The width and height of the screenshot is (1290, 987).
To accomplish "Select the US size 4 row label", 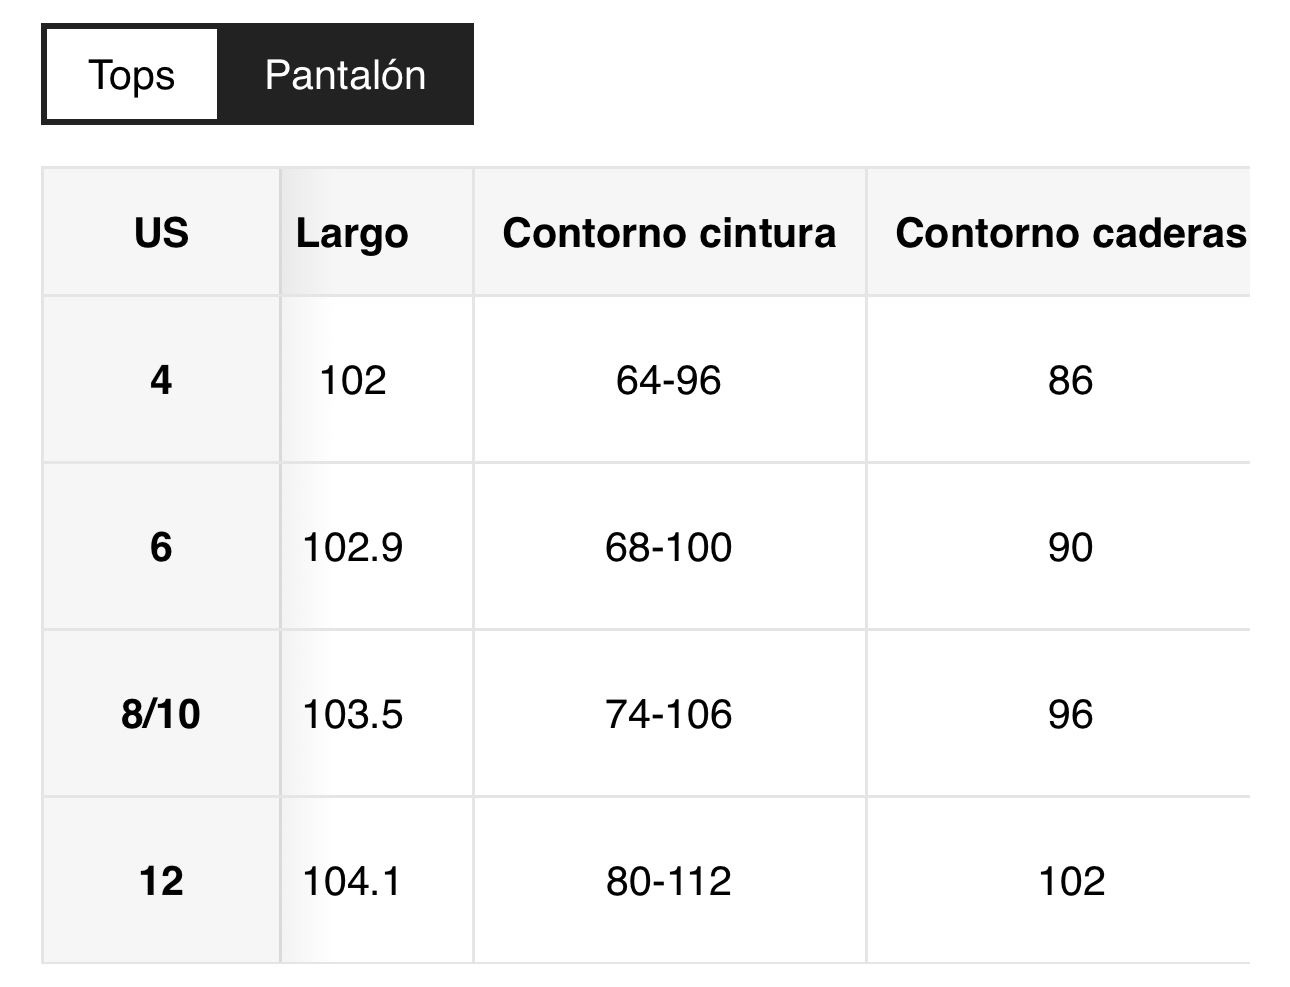I will coord(161,380).
